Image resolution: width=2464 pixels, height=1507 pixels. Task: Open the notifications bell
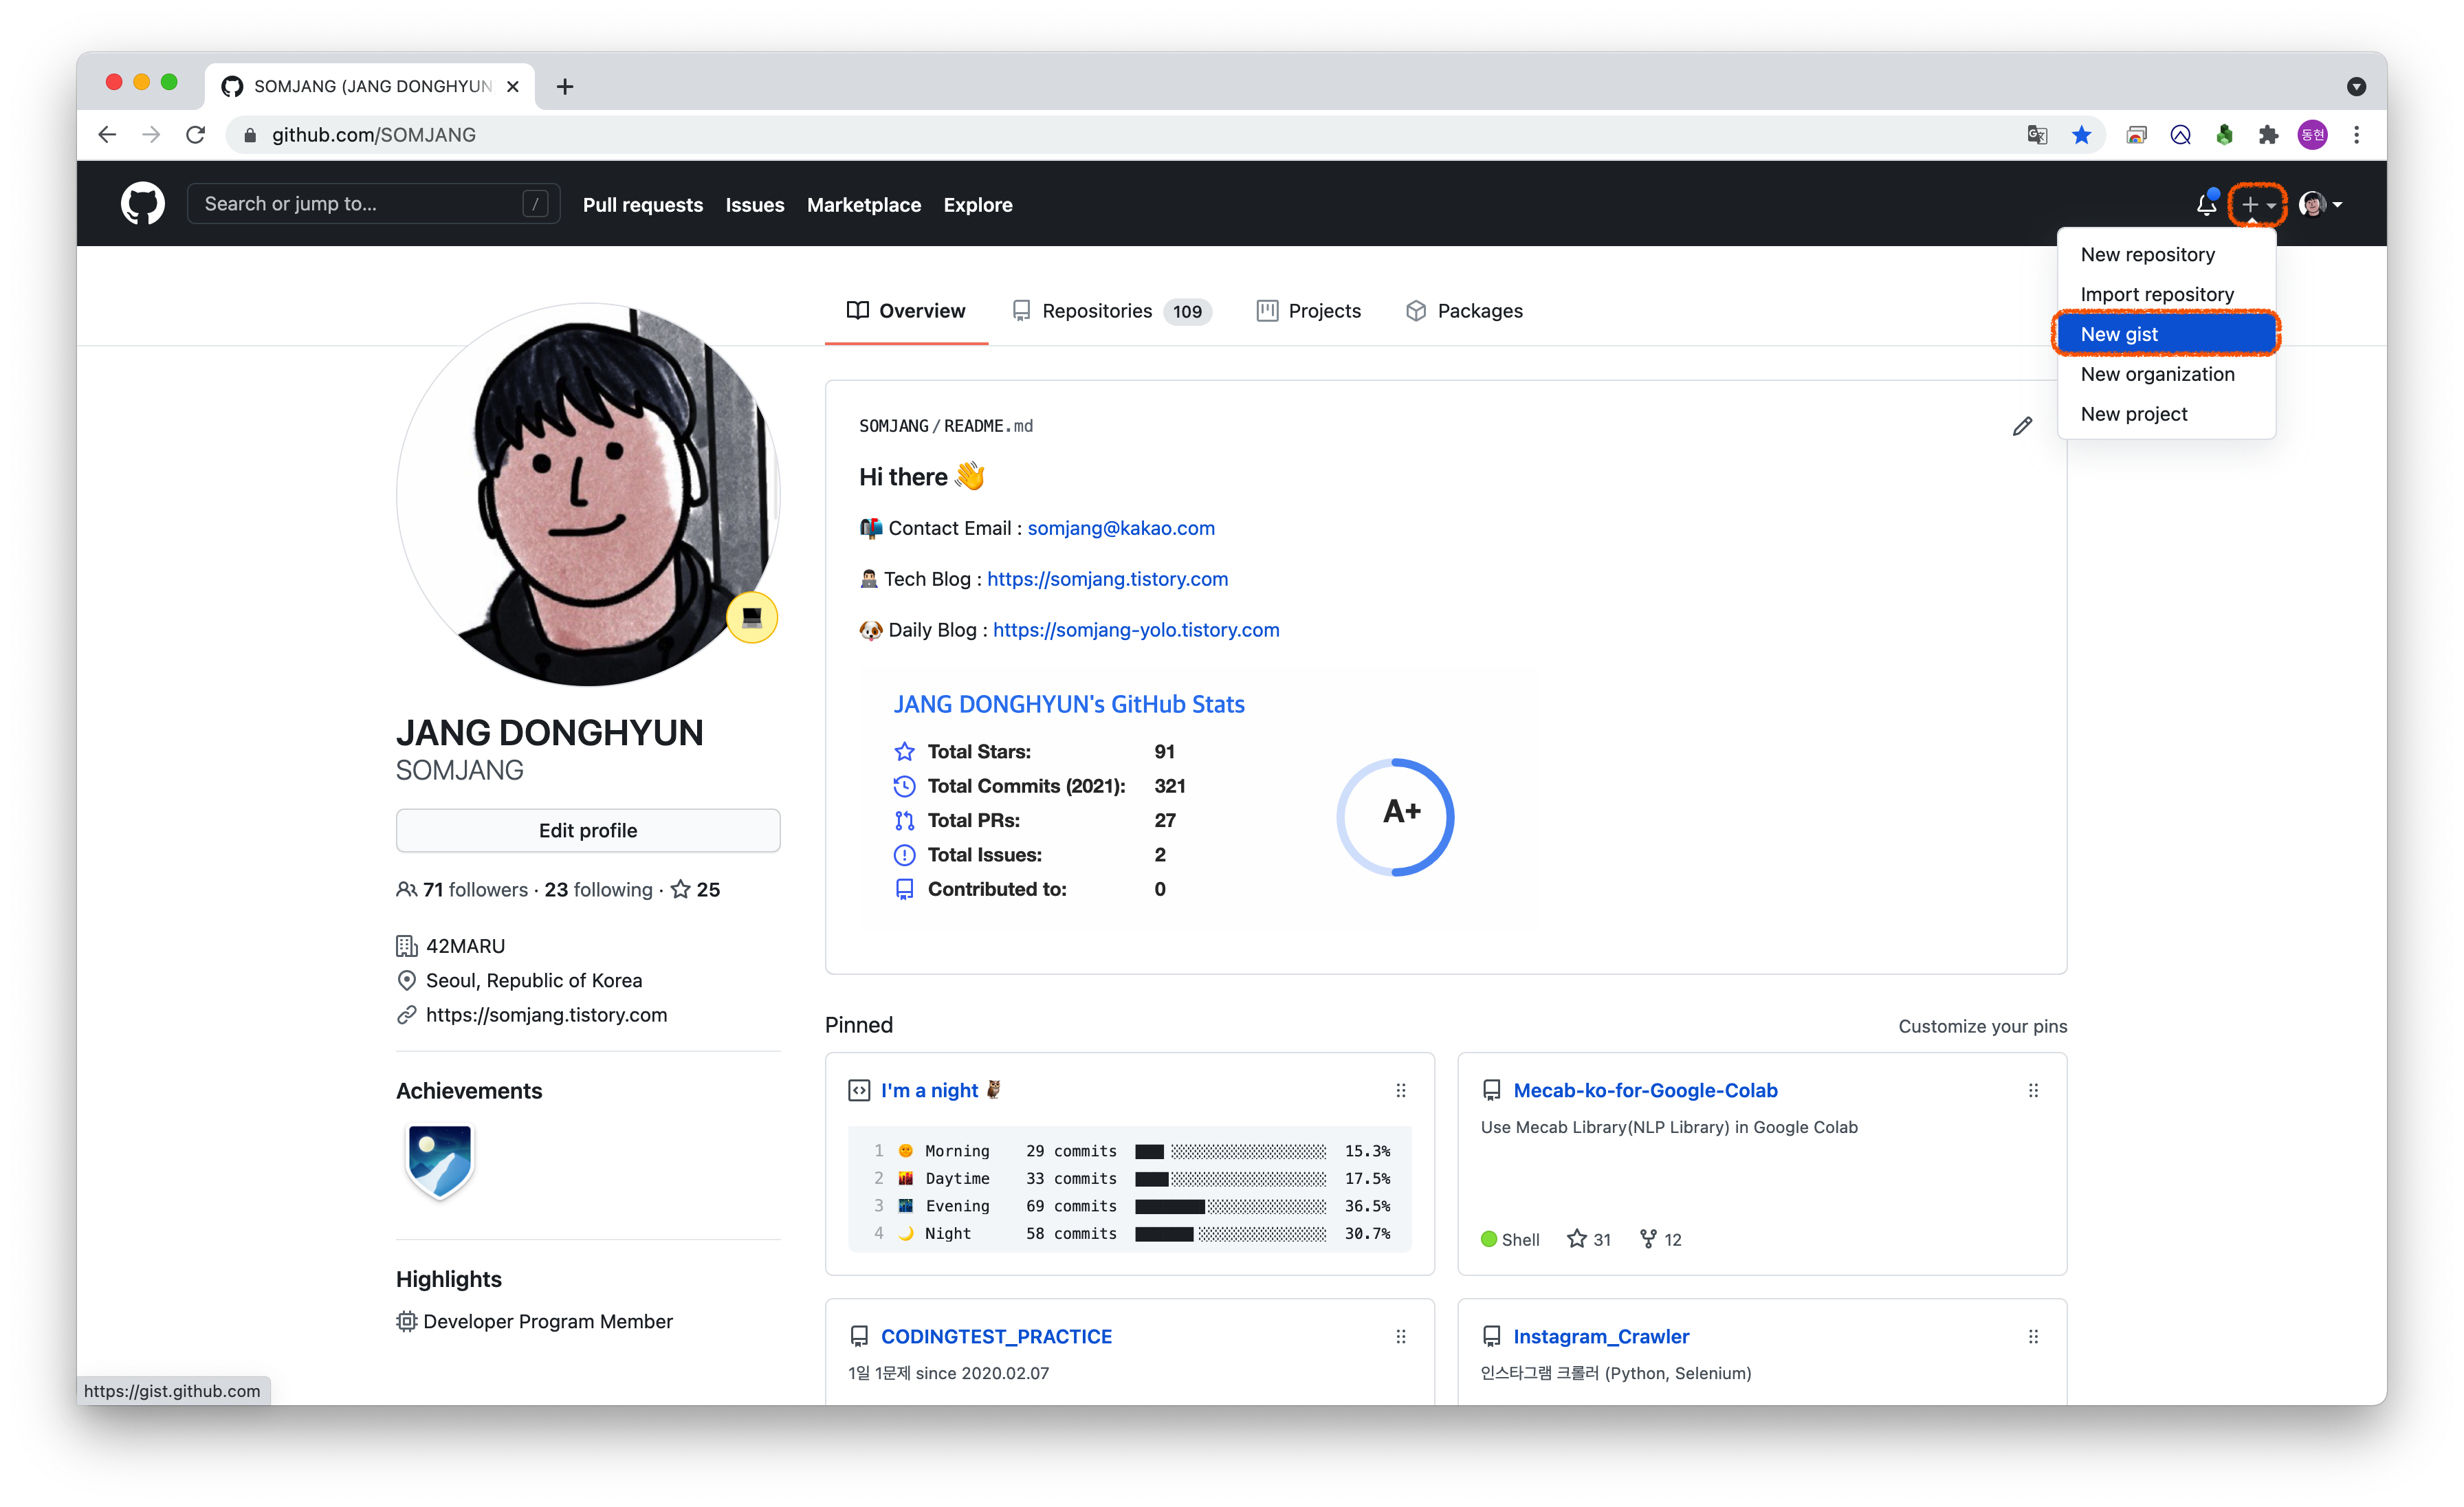click(x=2206, y=204)
